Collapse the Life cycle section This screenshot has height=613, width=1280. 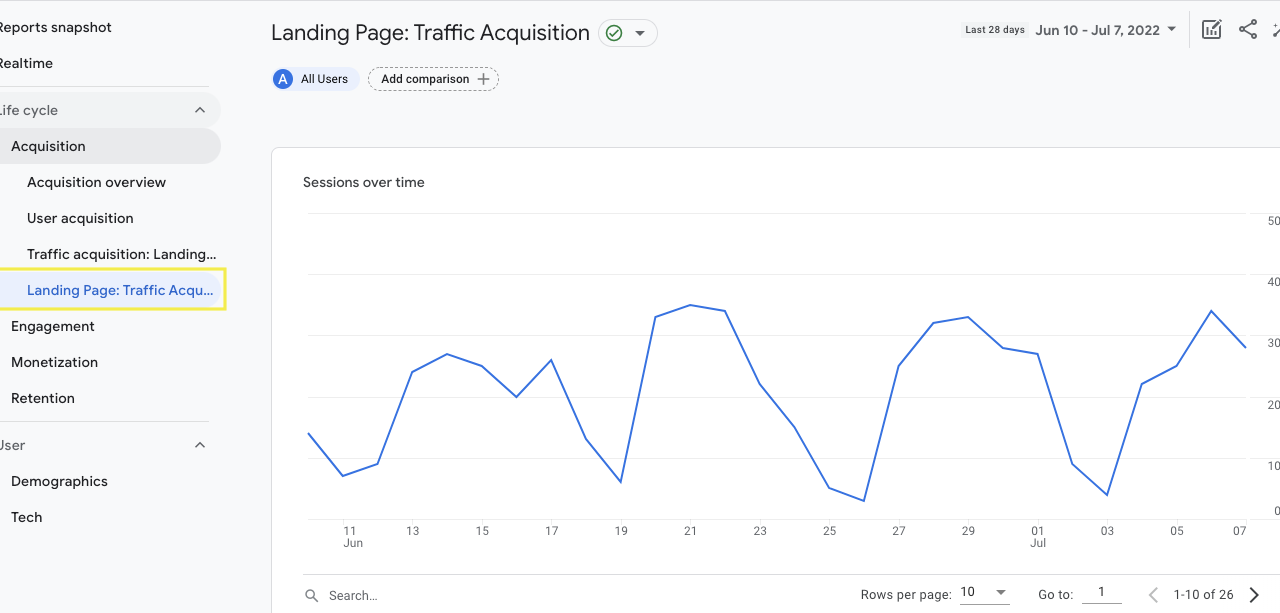tap(200, 110)
